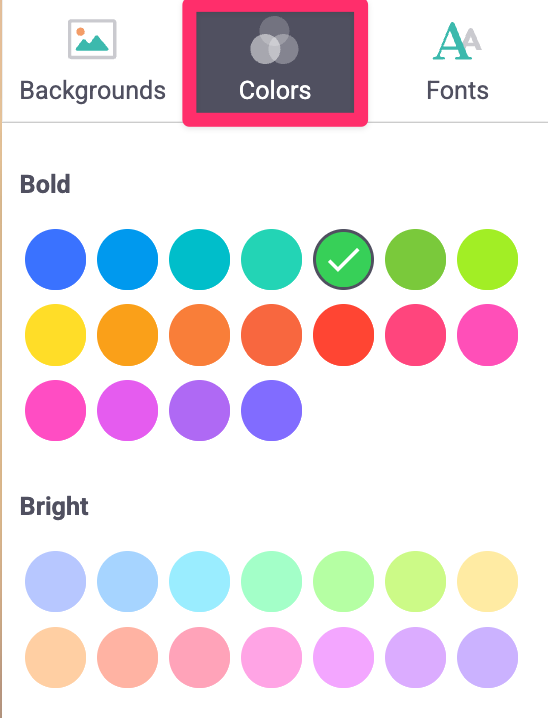548x718 pixels.
Task: Click the overlapping circles Colors icon
Action: (274, 40)
